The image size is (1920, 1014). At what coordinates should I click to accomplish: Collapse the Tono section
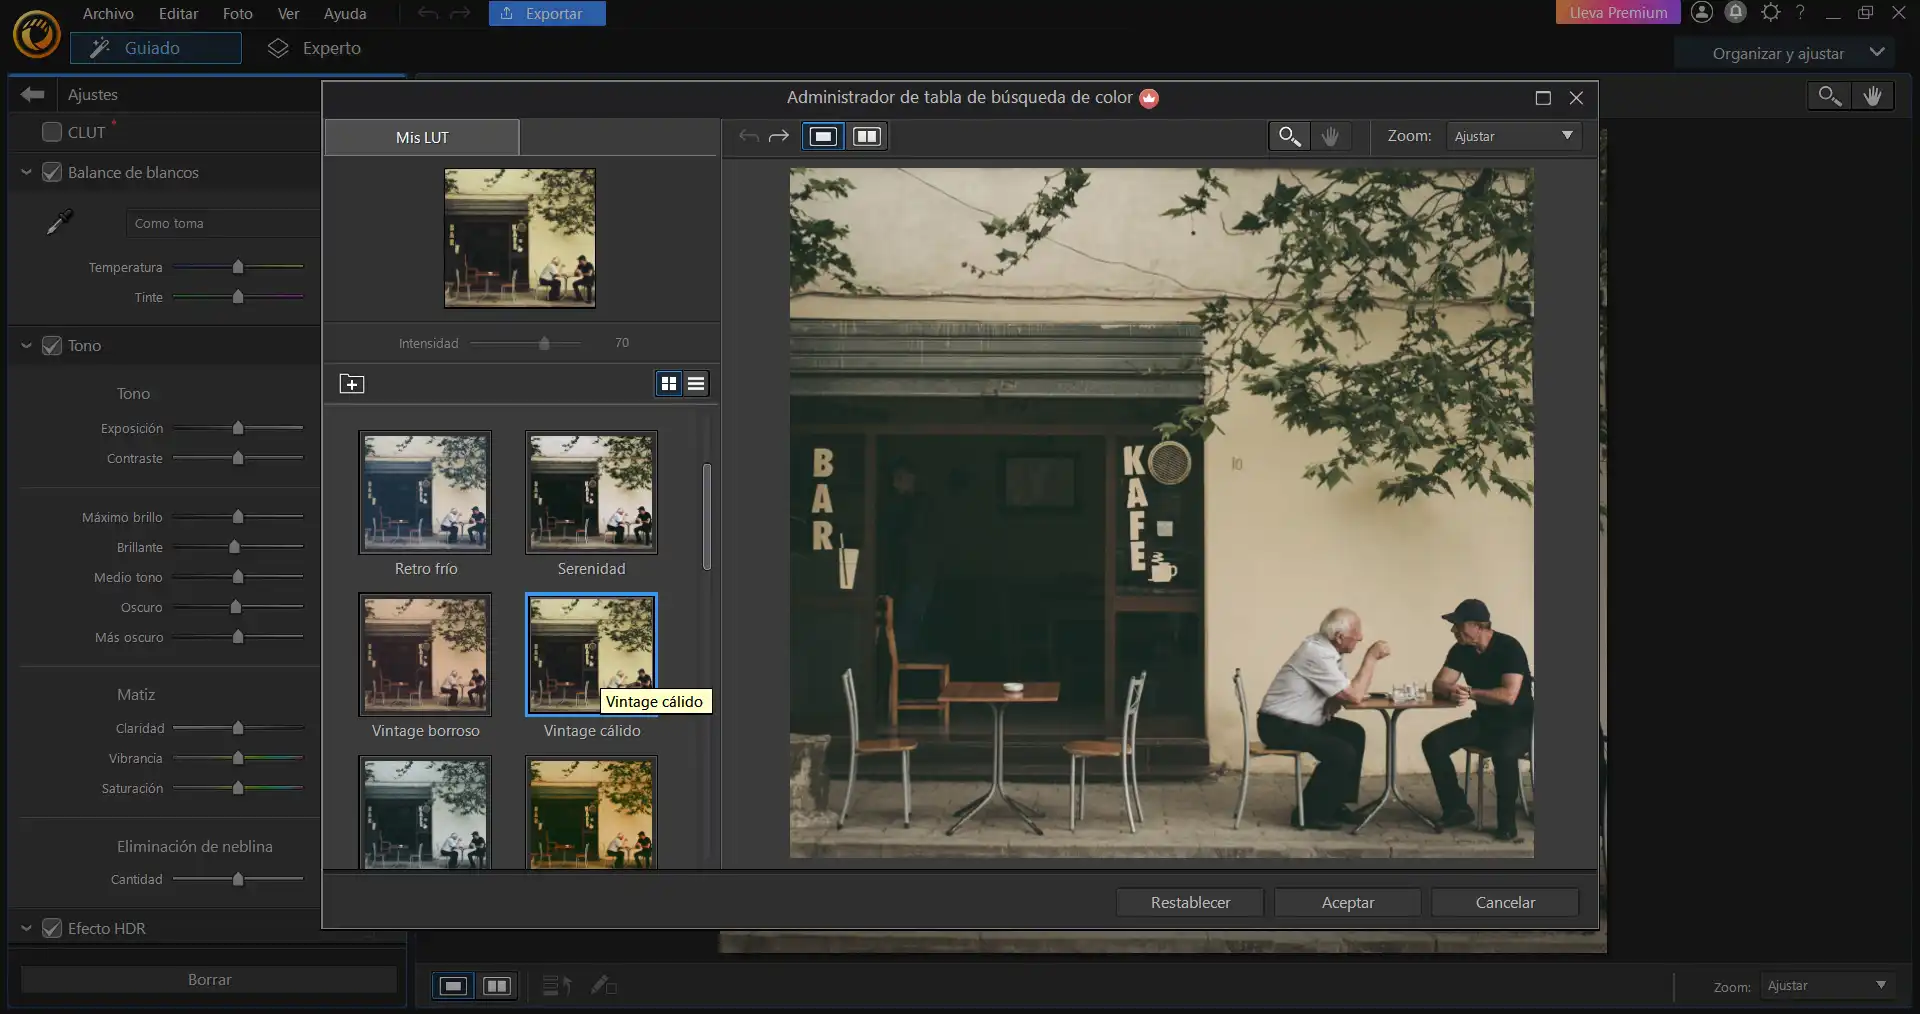(26, 346)
